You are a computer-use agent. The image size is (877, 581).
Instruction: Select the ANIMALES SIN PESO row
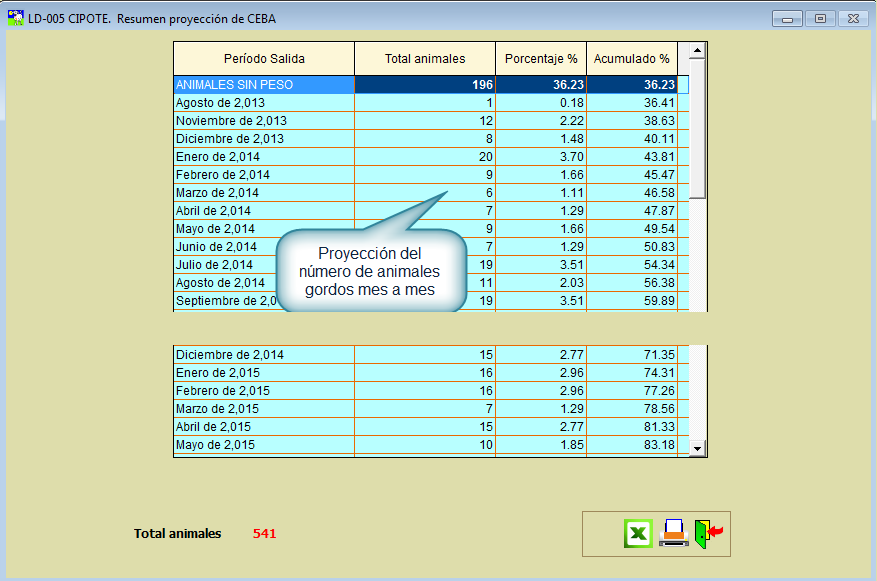click(264, 85)
